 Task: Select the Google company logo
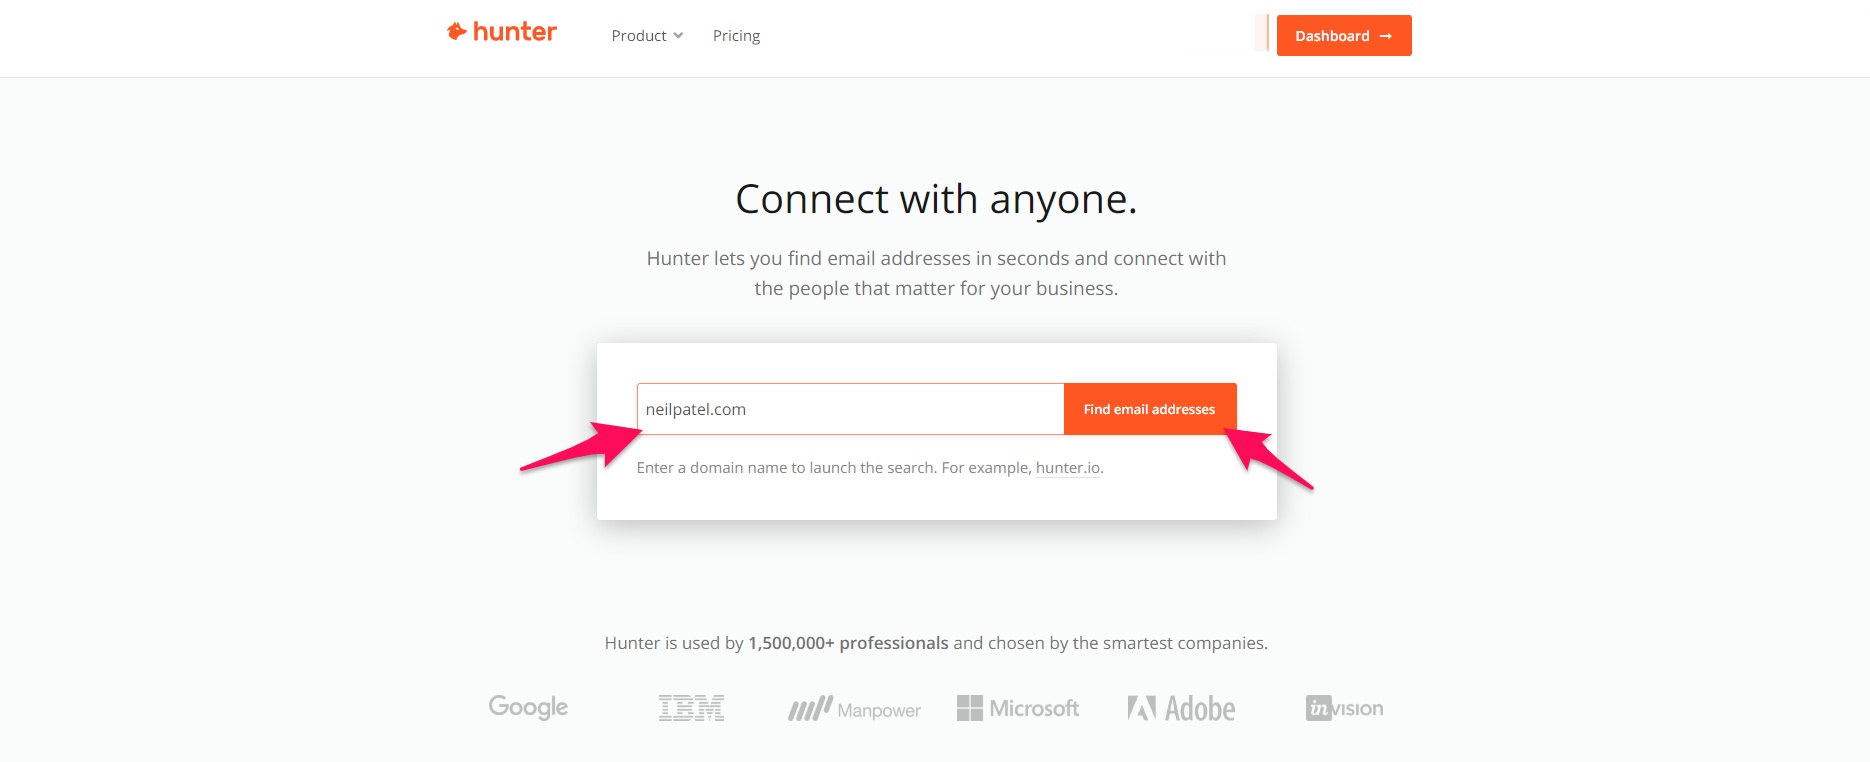coord(527,707)
